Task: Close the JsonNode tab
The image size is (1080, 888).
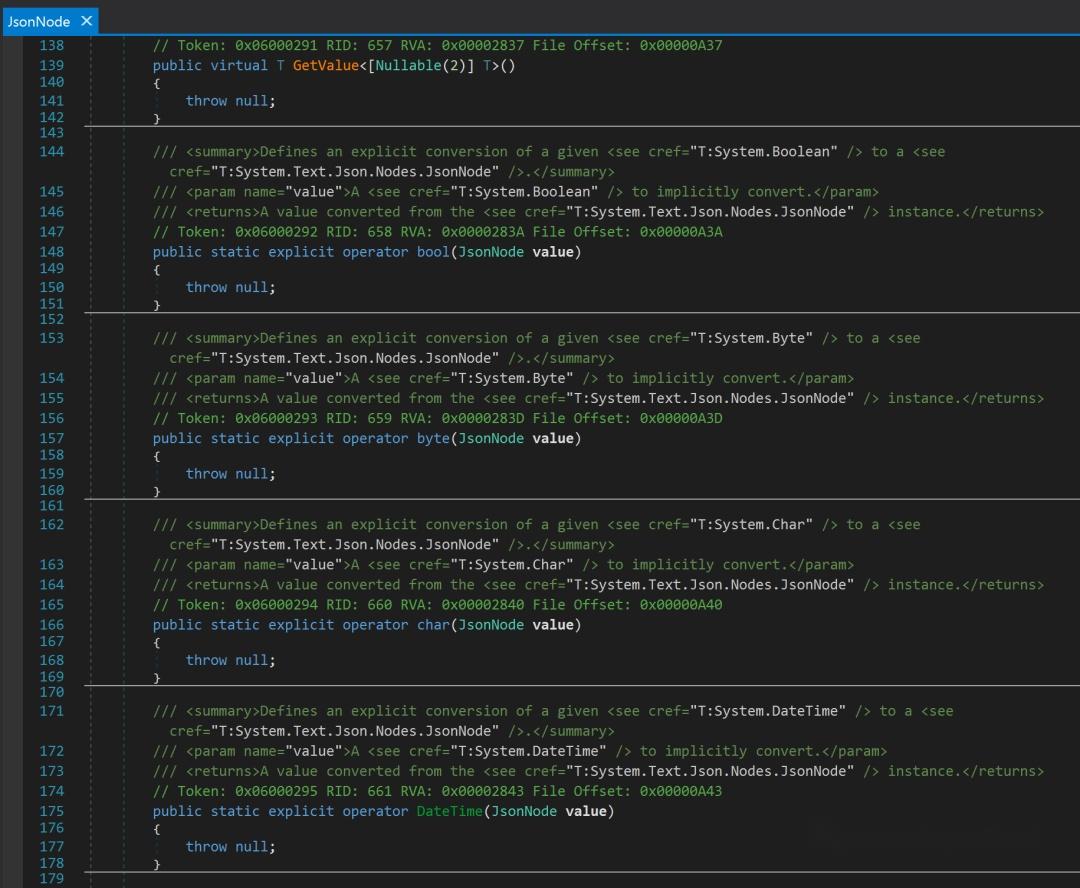Action: click(86, 20)
